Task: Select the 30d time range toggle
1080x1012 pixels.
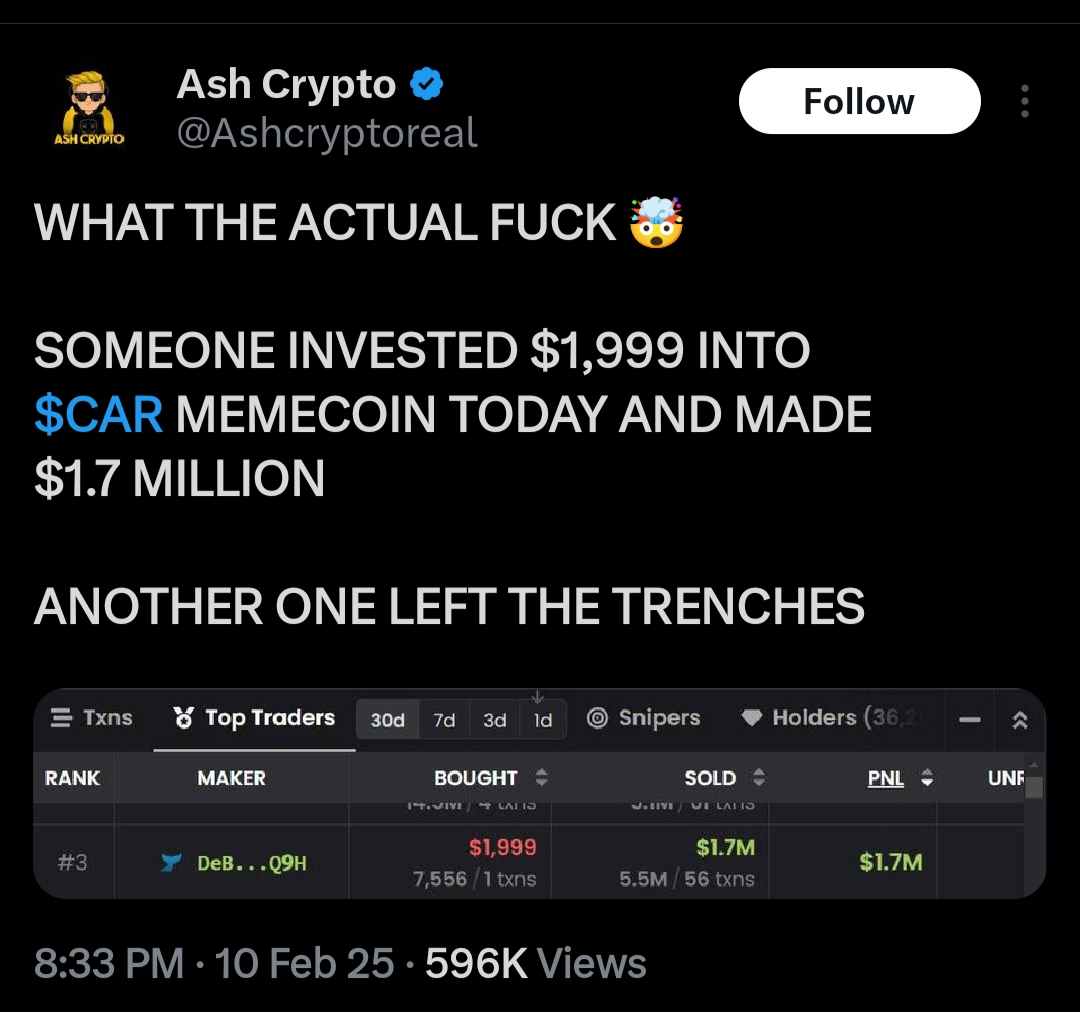Action: click(x=387, y=720)
